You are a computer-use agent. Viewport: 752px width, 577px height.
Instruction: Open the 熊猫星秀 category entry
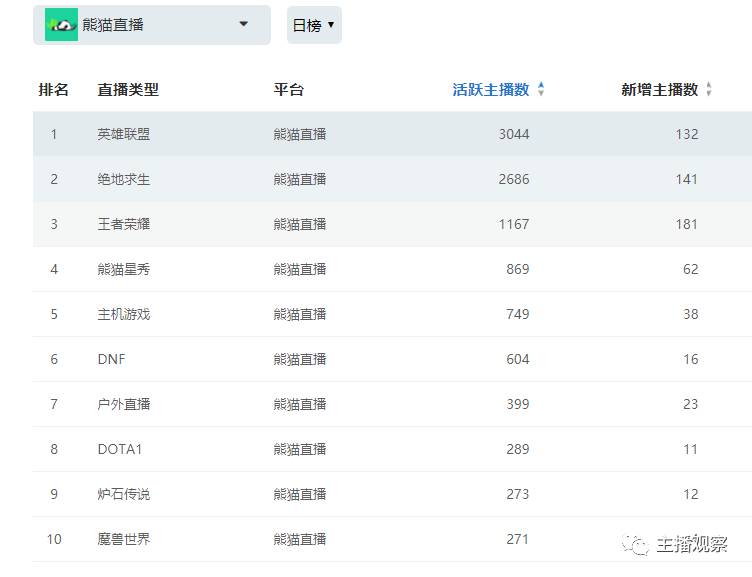(x=124, y=269)
